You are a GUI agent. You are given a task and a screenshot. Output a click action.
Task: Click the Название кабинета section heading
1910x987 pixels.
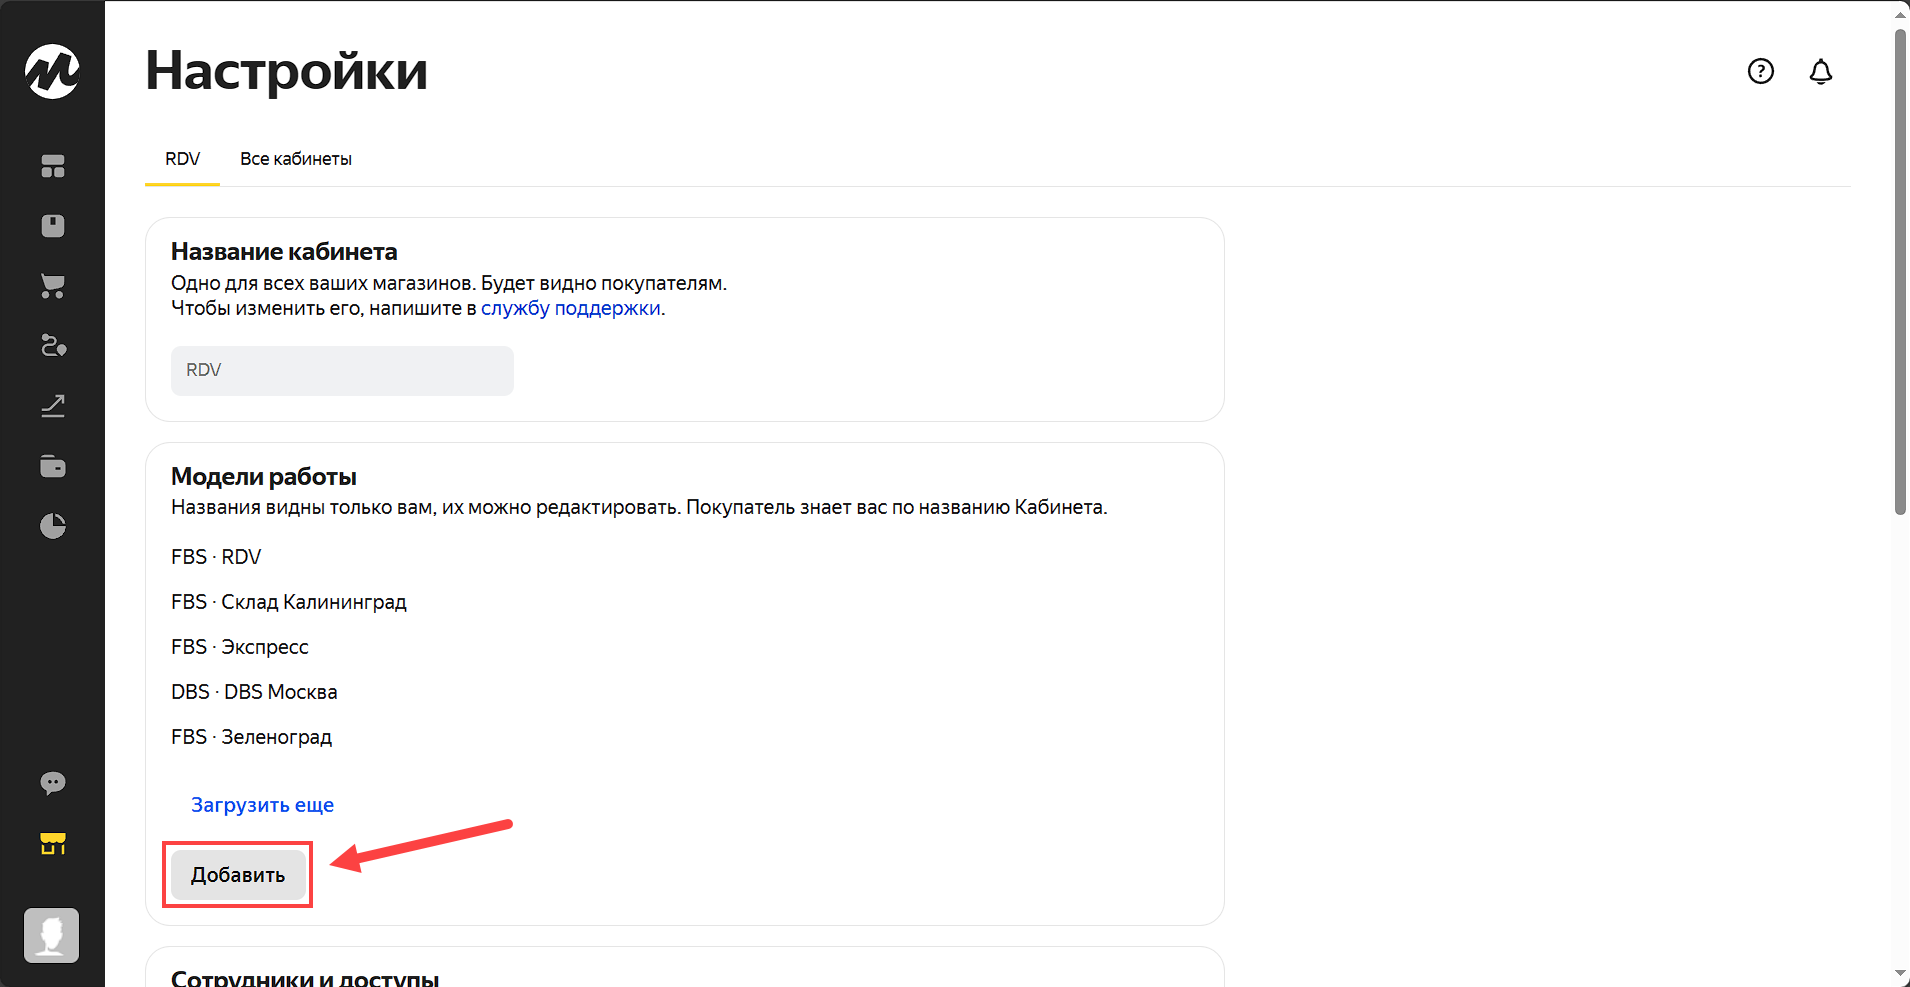[284, 251]
